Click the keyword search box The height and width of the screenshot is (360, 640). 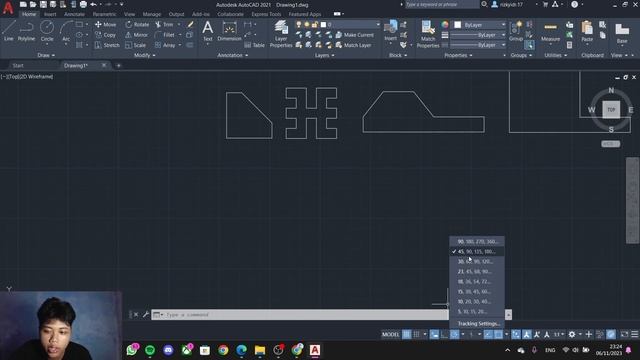coord(442,4)
